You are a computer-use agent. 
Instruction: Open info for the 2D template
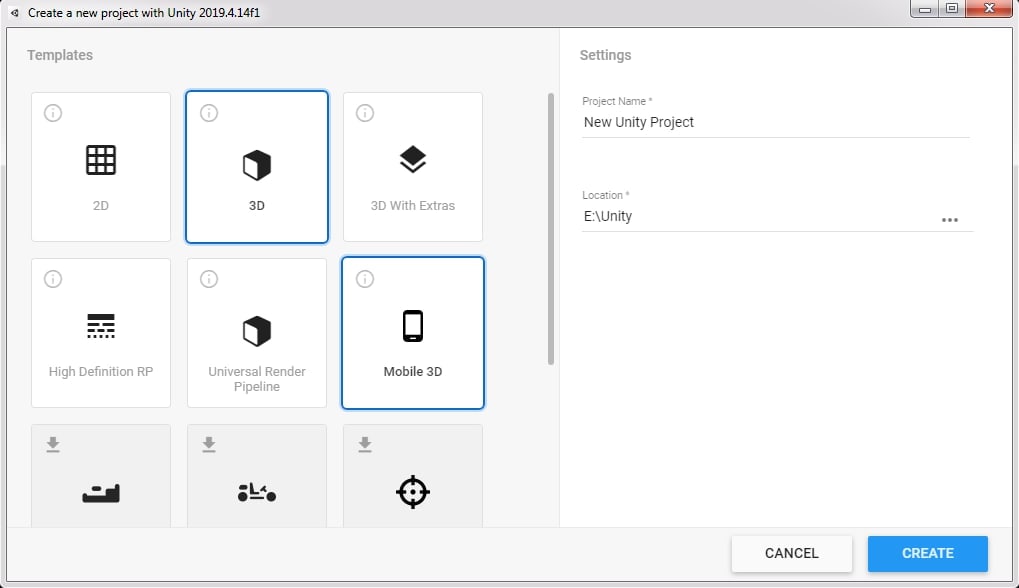53,113
